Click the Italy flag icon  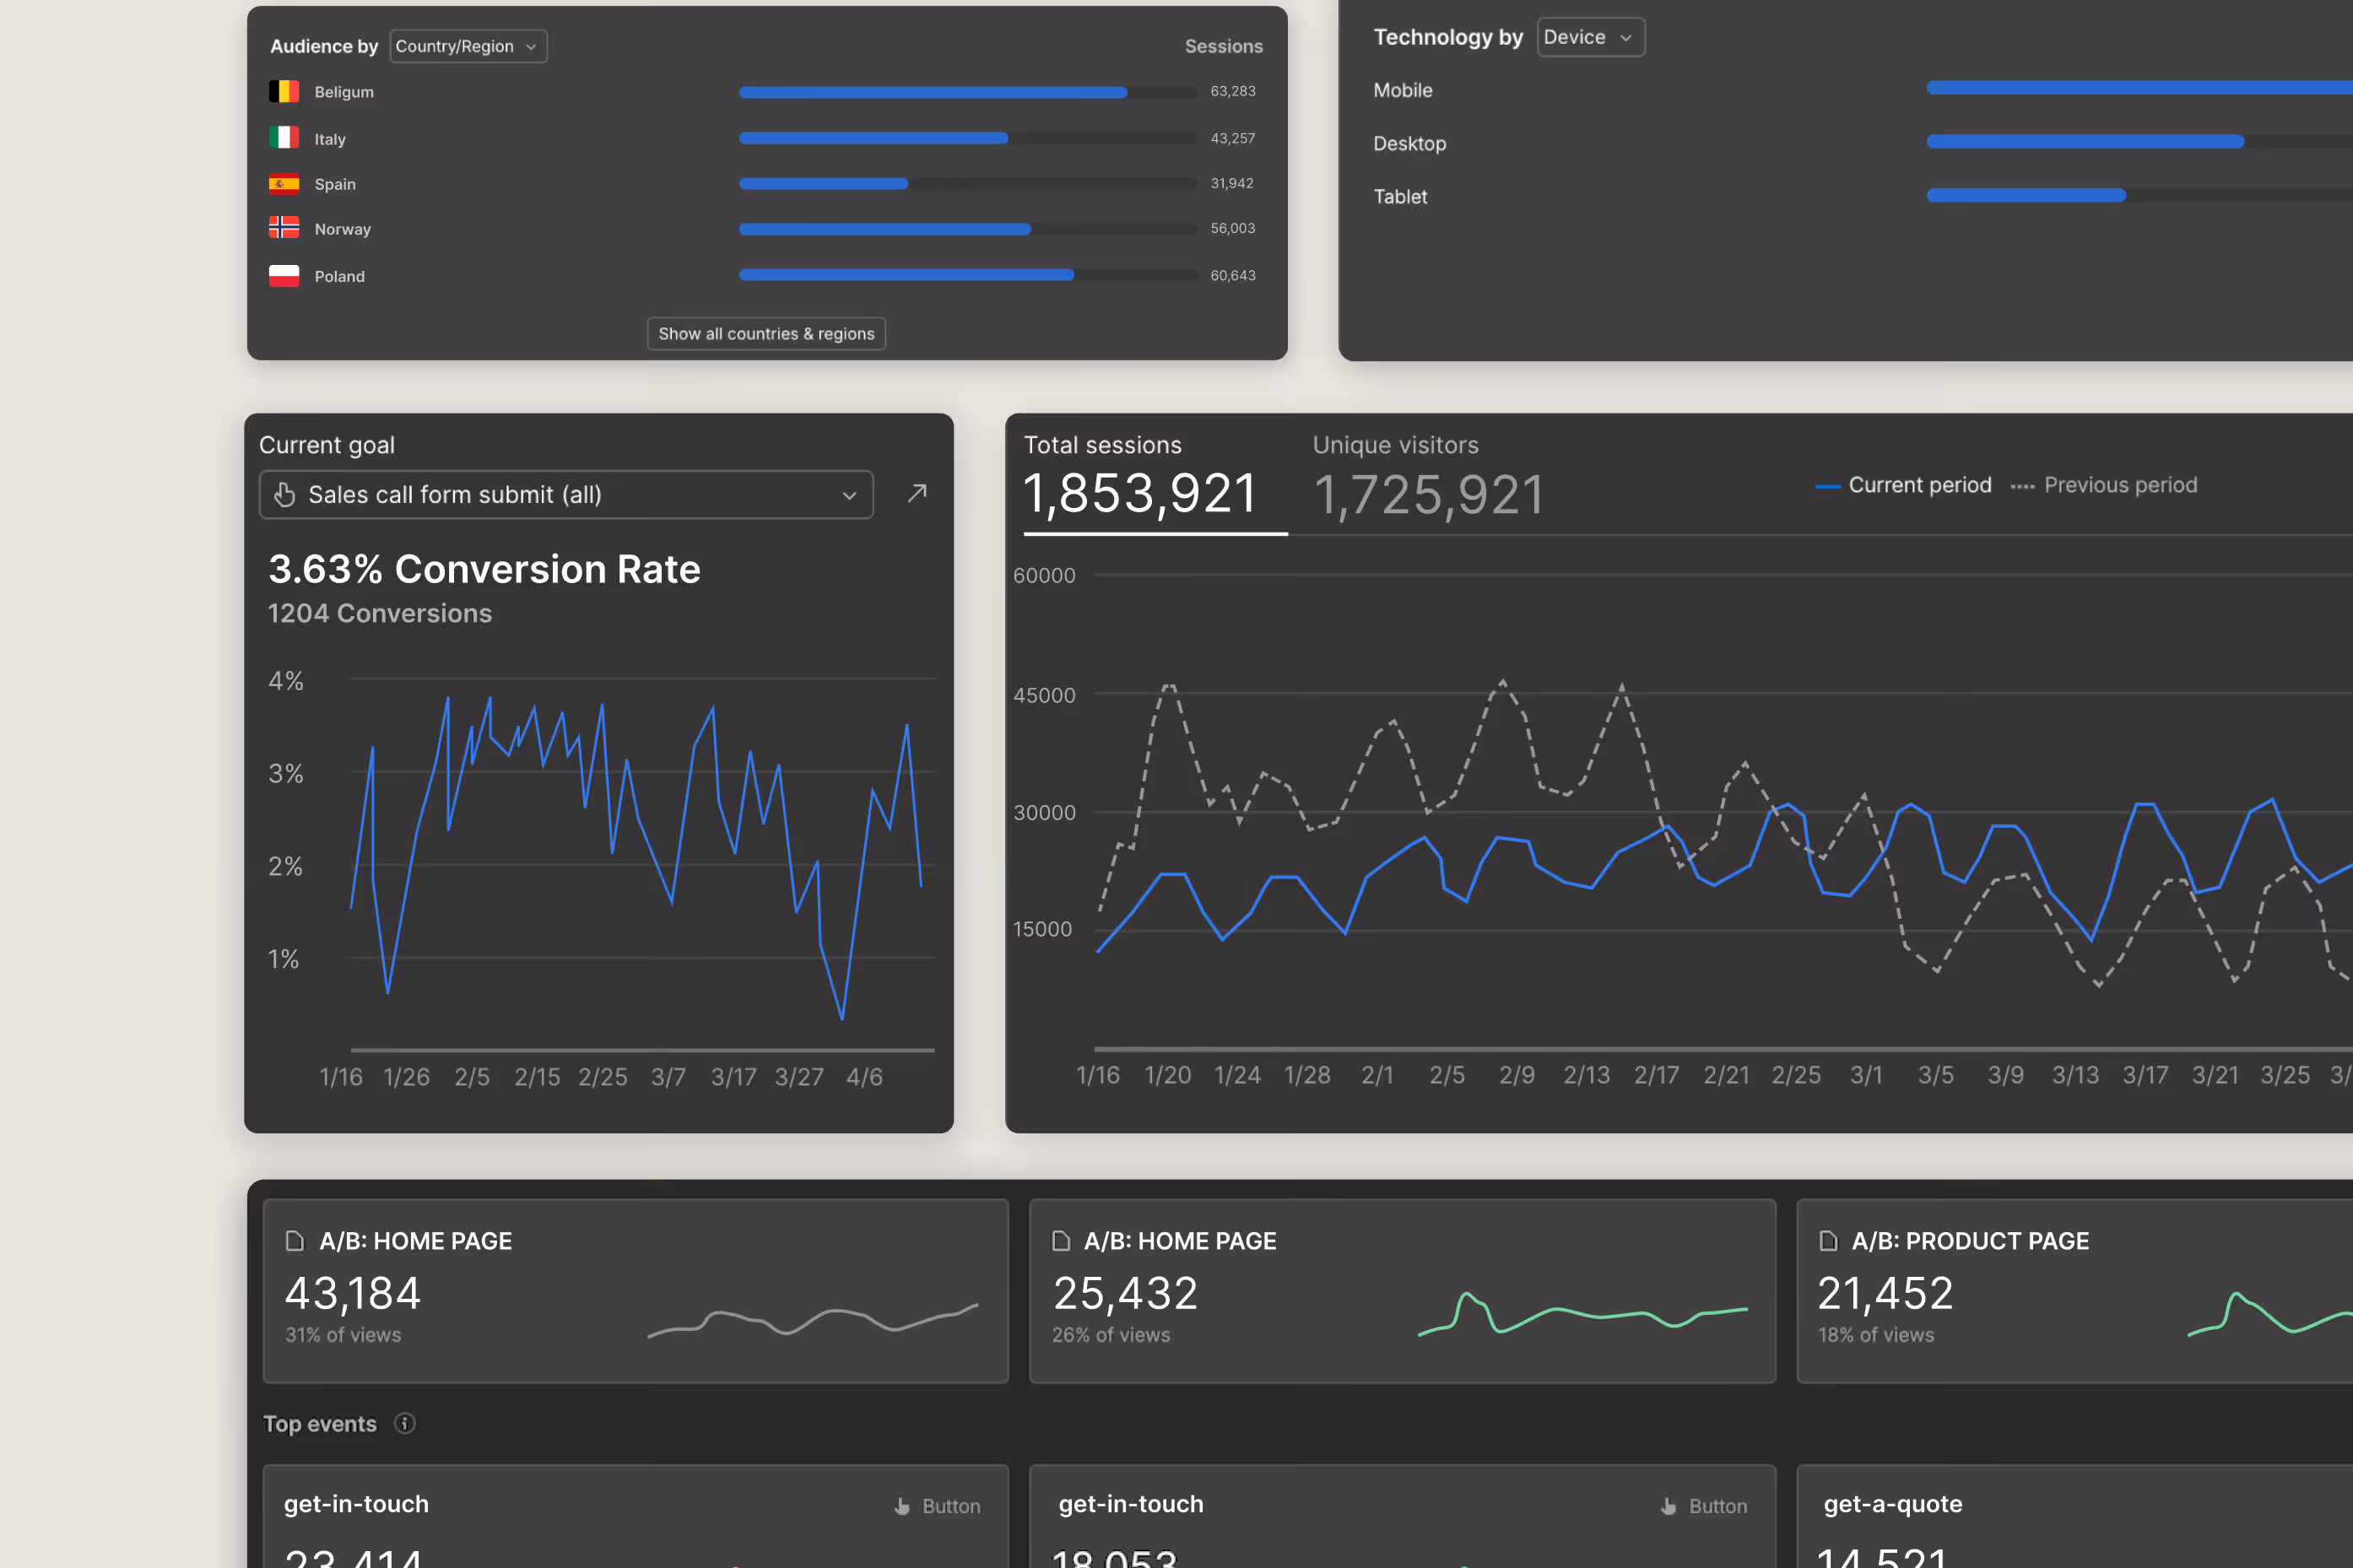[x=284, y=138]
